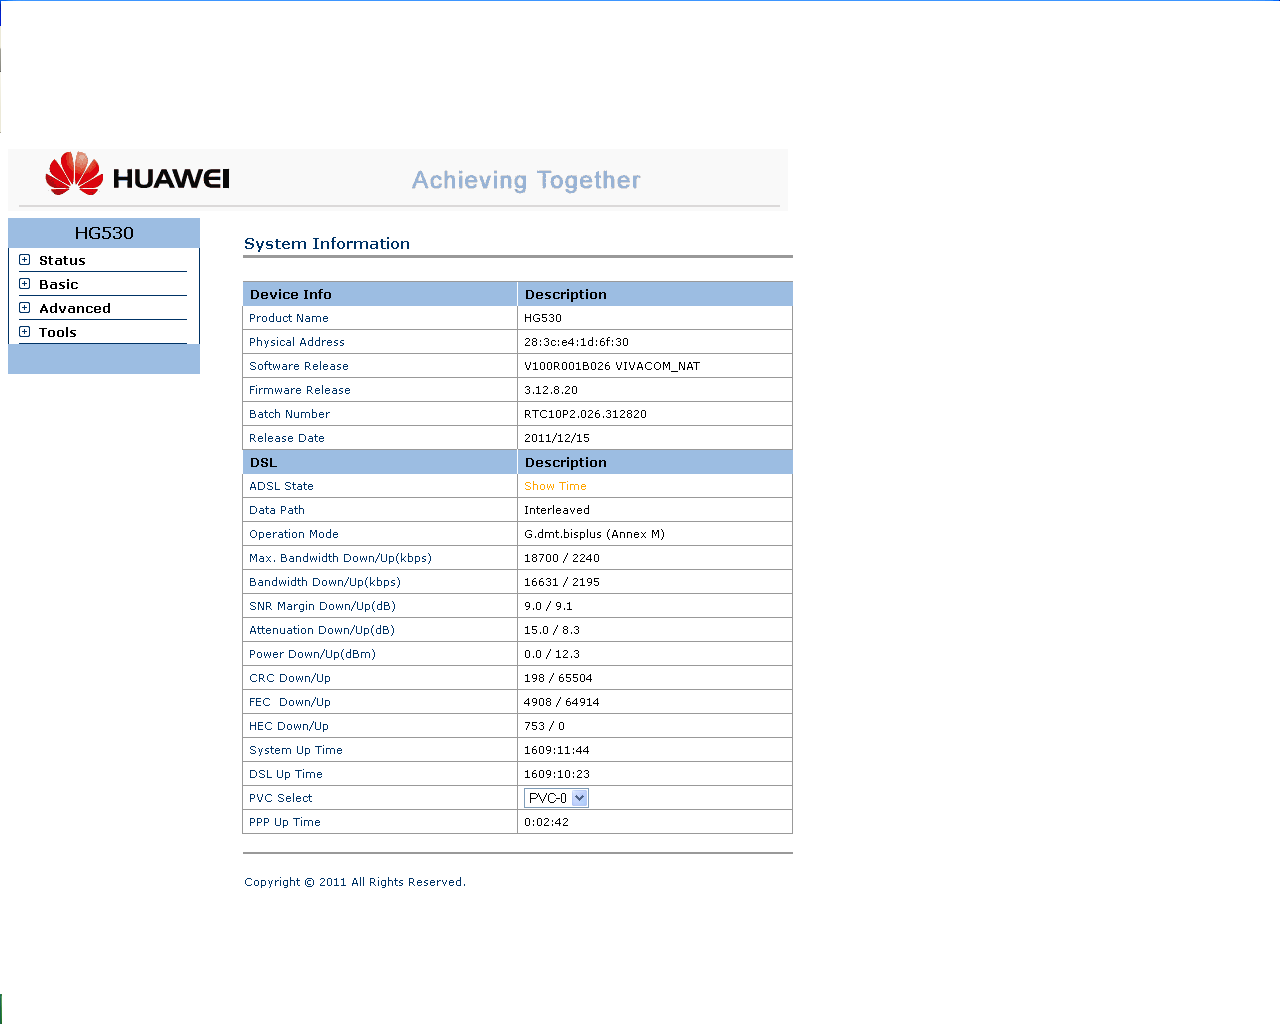The width and height of the screenshot is (1280, 1024).
Task: Select system uptime 1609:11:44
Action: pos(557,750)
